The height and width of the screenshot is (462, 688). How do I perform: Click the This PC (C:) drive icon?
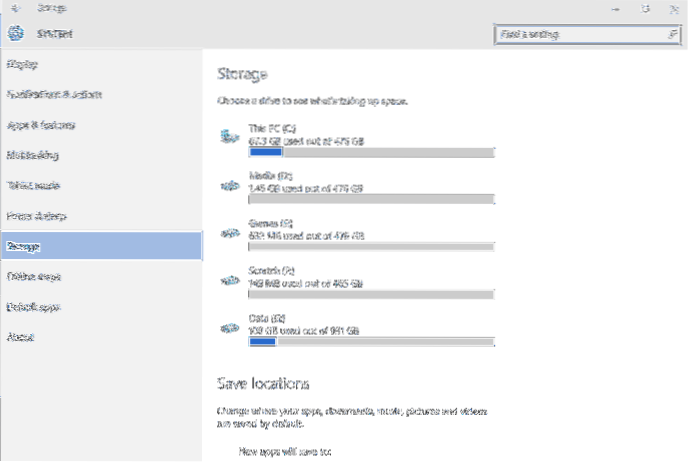pyautogui.click(x=229, y=136)
